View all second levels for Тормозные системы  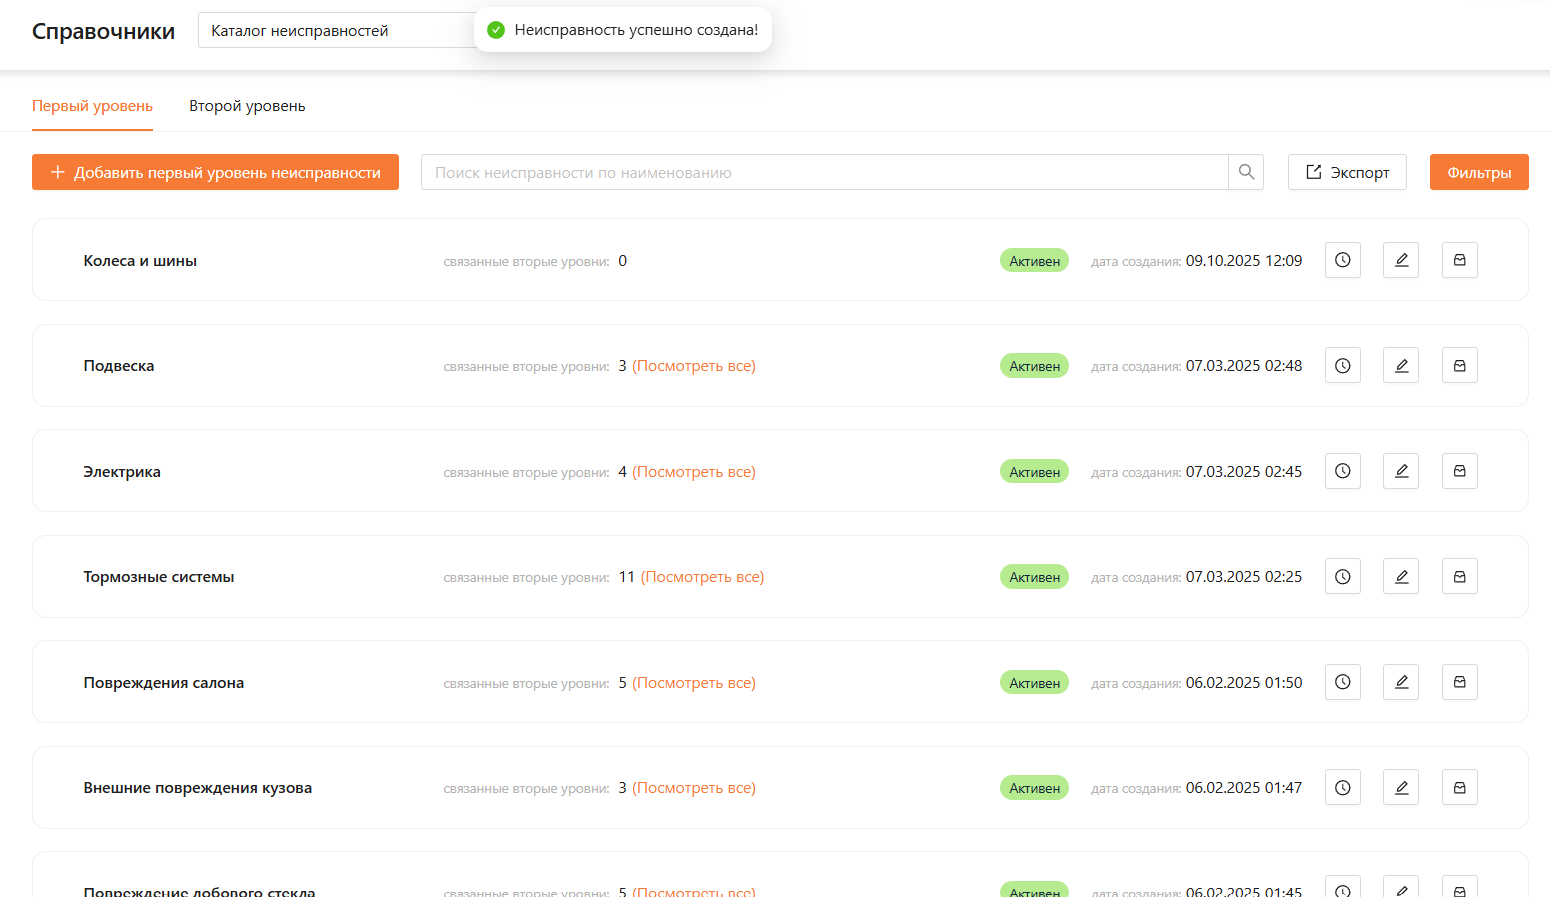coord(702,577)
